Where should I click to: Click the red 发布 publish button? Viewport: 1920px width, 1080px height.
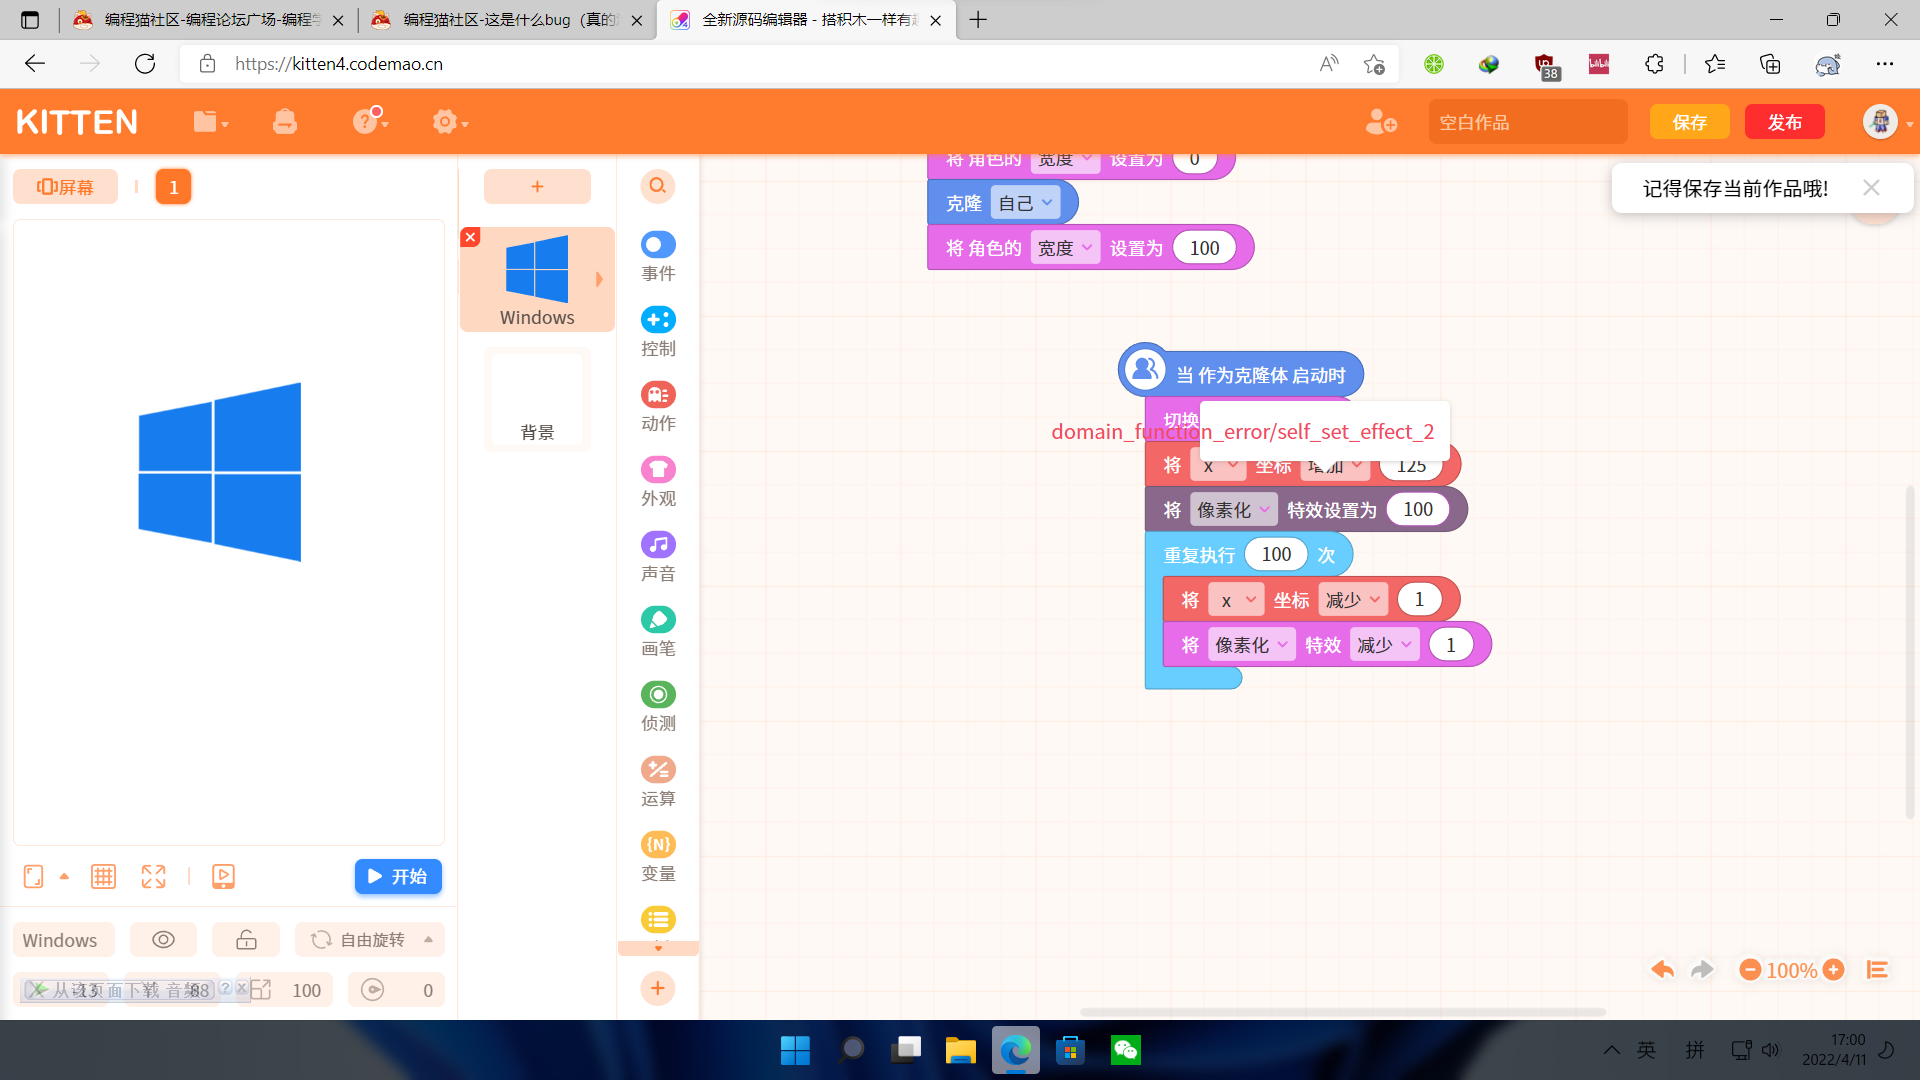[1785, 122]
